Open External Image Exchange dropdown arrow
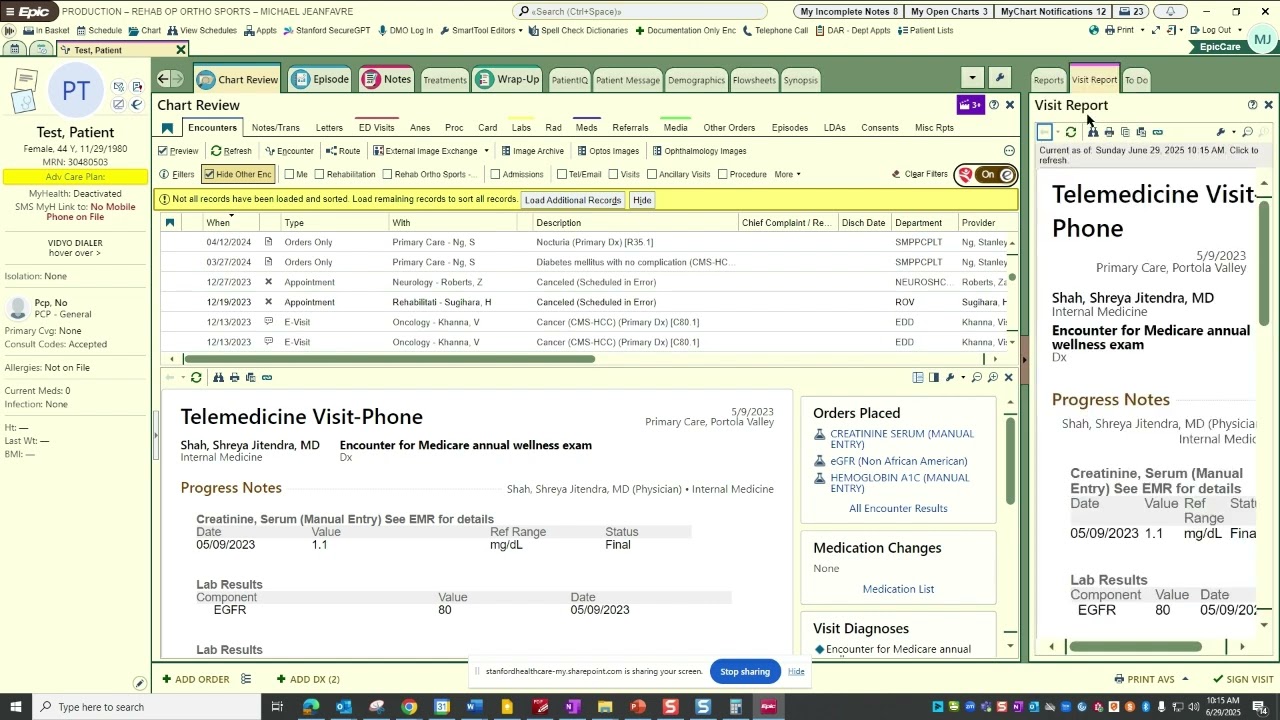Image resolution: width=1280 pixels, height=720 pixels. click(486, 151)
